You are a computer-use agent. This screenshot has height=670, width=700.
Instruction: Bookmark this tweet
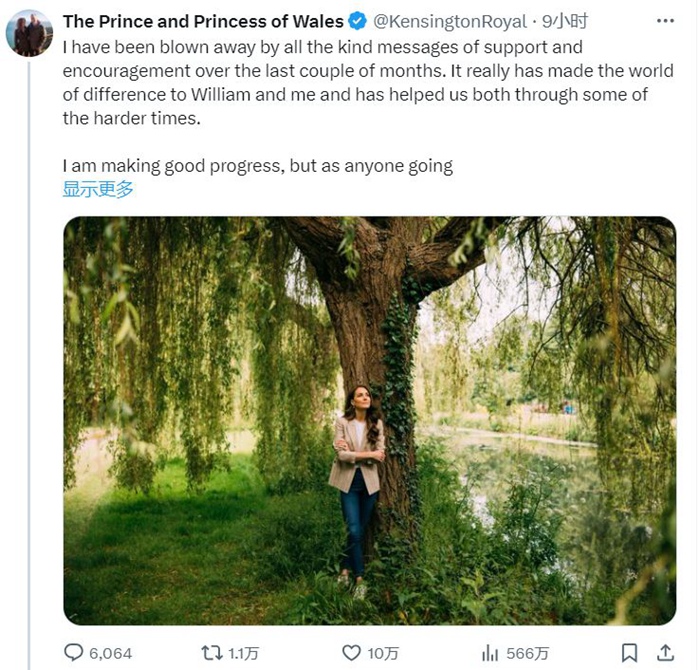629,653
